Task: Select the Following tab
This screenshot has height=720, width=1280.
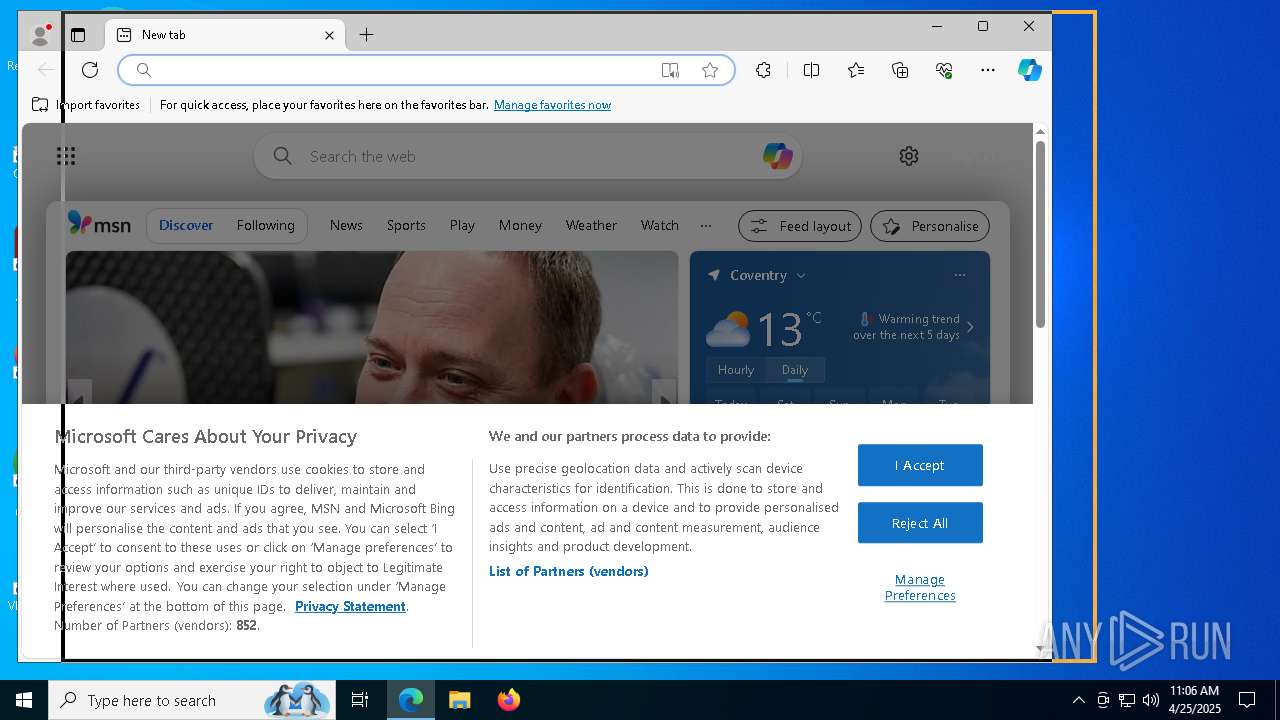Action: tap(266, 226)
